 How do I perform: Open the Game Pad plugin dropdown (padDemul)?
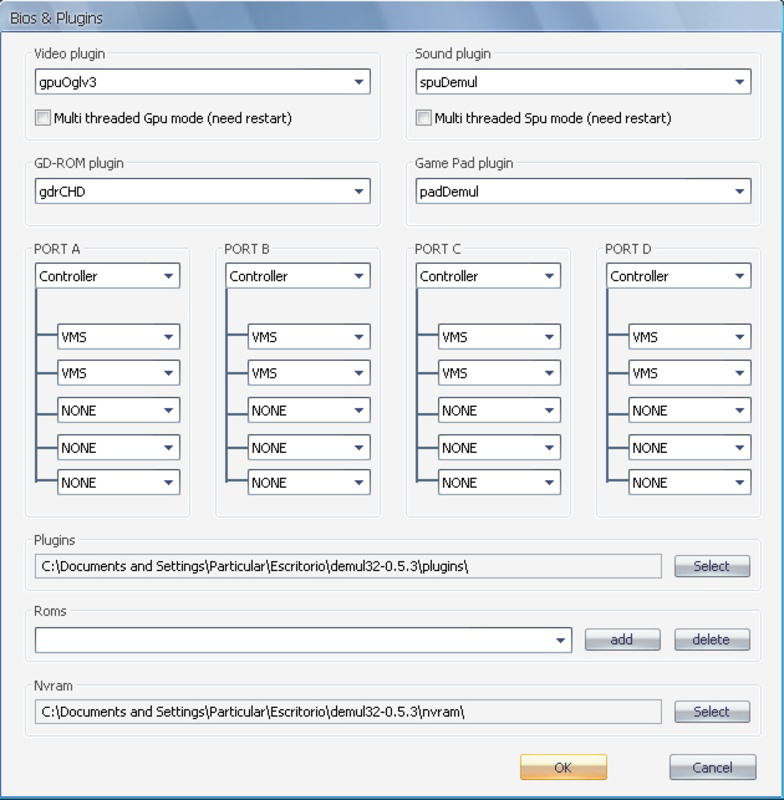(583, 191)
